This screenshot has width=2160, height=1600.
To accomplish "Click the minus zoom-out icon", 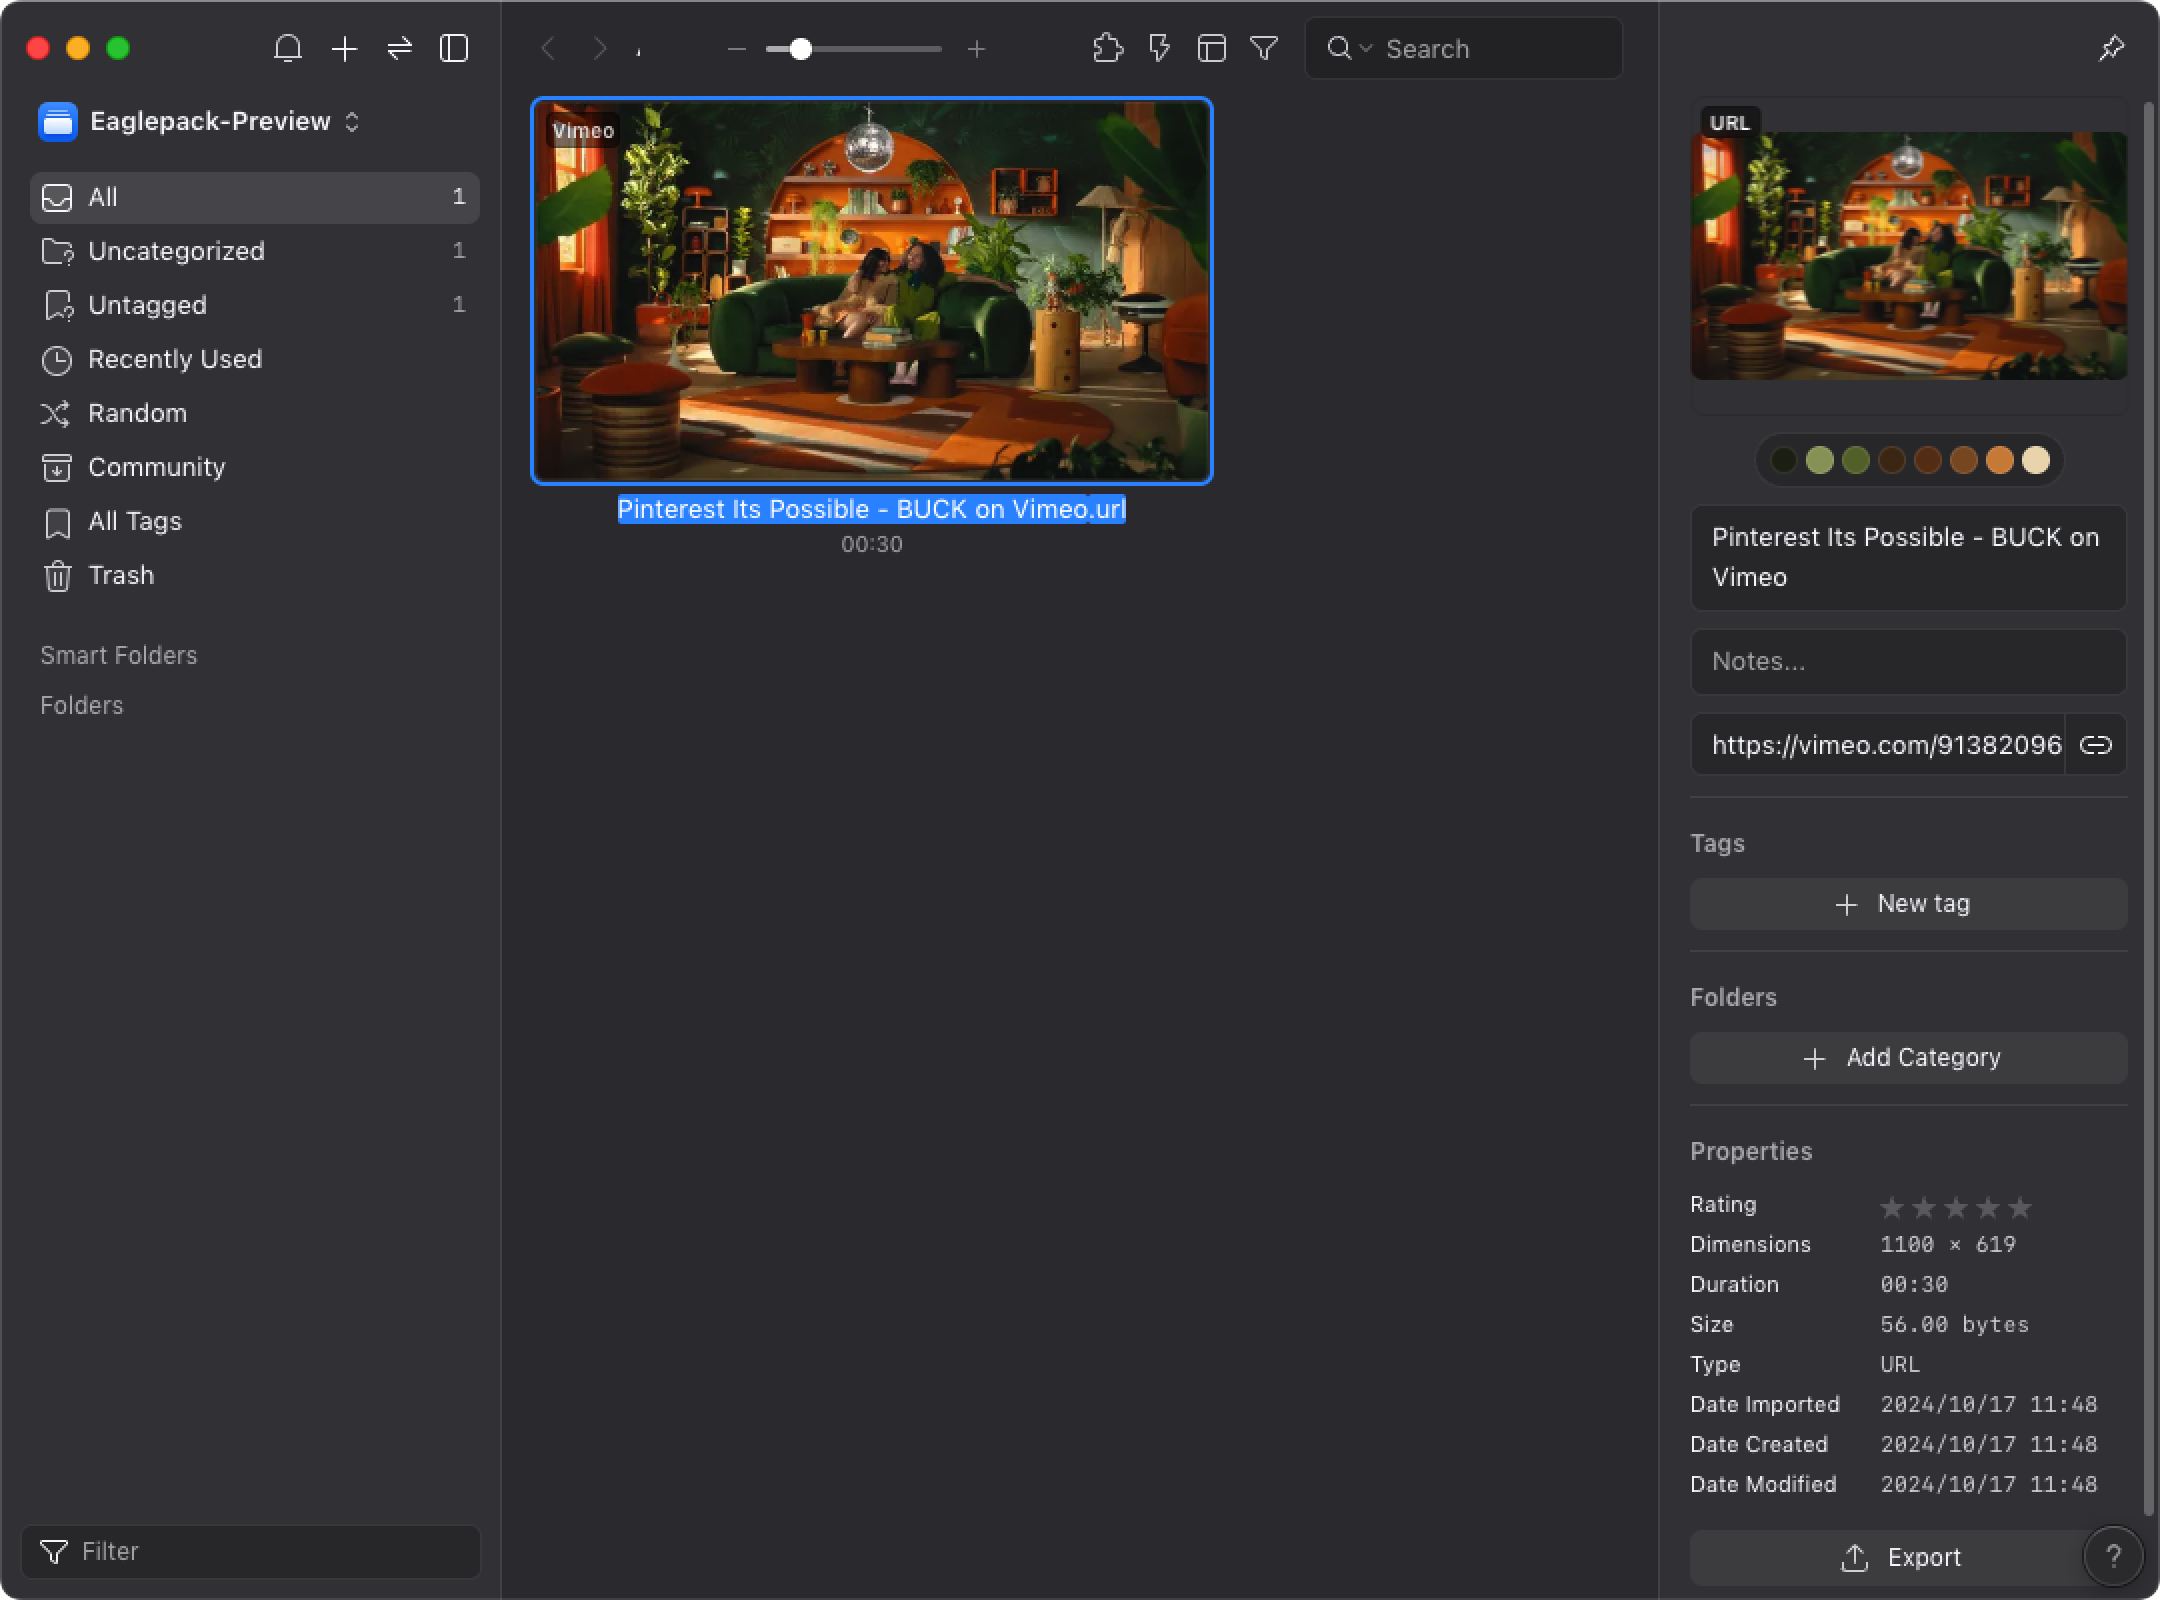I will coord(737,48).
